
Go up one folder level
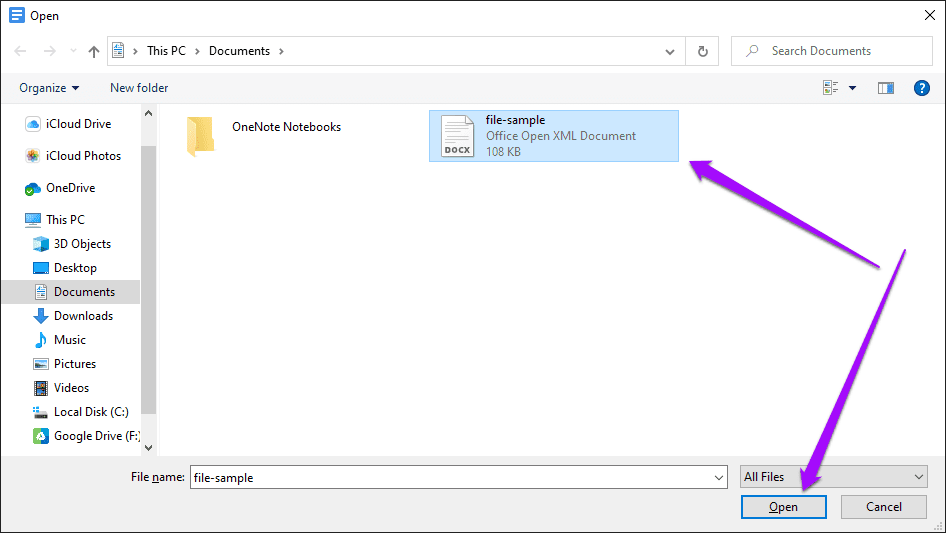pos(94,51)
